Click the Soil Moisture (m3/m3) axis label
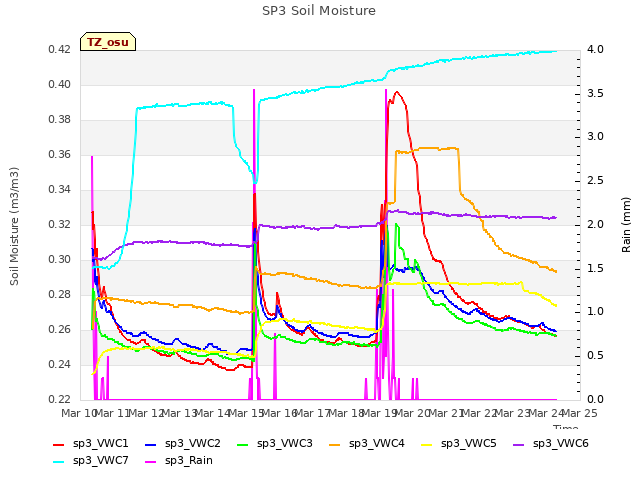Viewport: 640px width, 480px height. click(14, 226)
